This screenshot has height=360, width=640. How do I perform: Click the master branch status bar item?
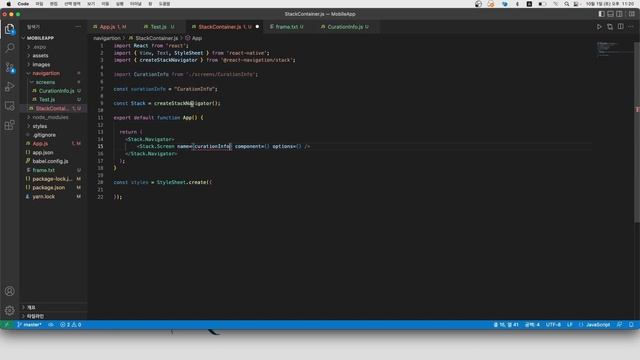[x=29, y=324]
